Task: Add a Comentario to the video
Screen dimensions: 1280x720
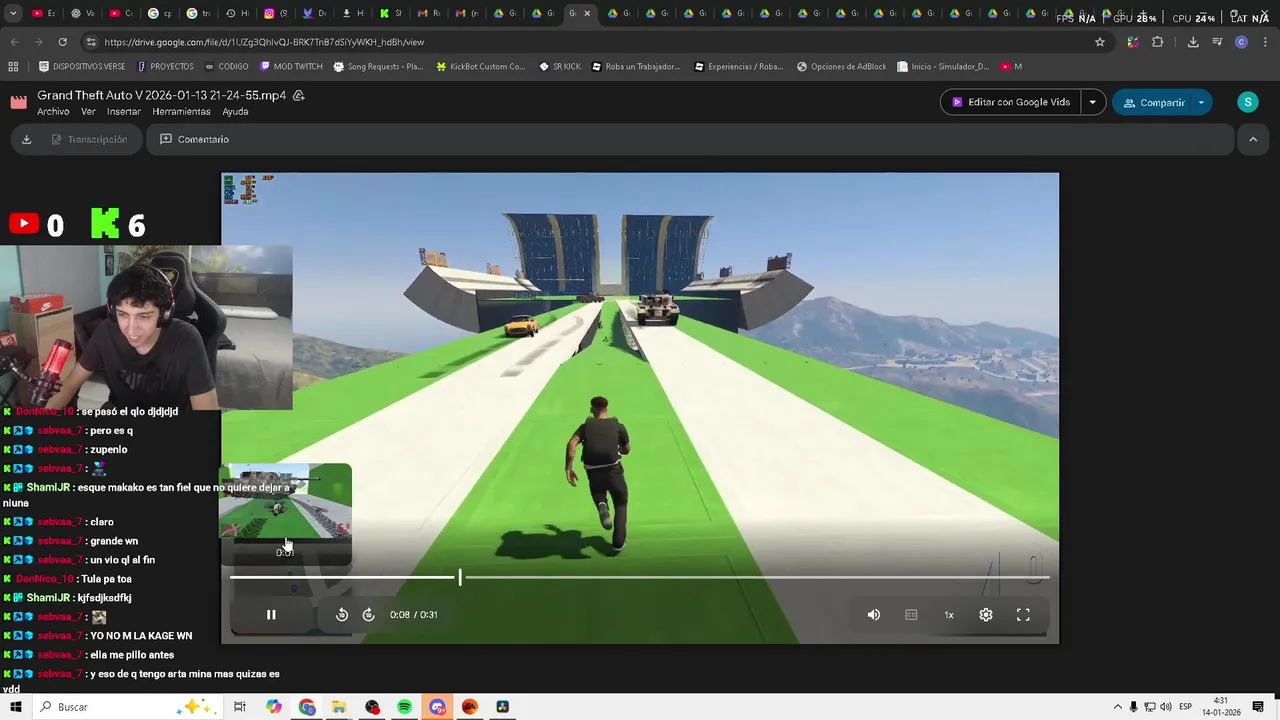Action: click(x=195, y=139)
